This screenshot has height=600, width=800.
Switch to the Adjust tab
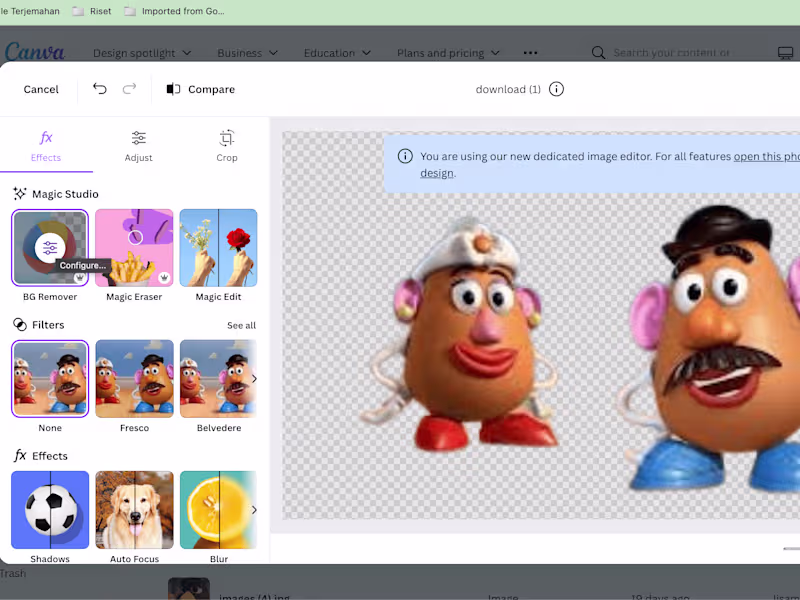(139, 145)
